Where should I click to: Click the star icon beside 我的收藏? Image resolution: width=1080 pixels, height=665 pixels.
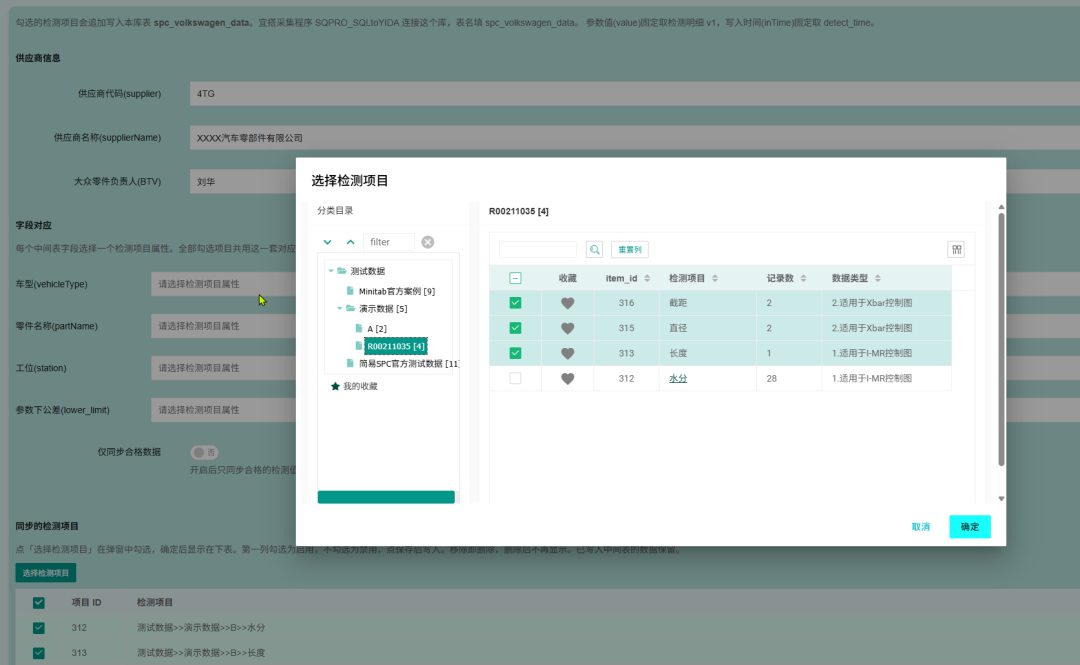tap(335, 386)
